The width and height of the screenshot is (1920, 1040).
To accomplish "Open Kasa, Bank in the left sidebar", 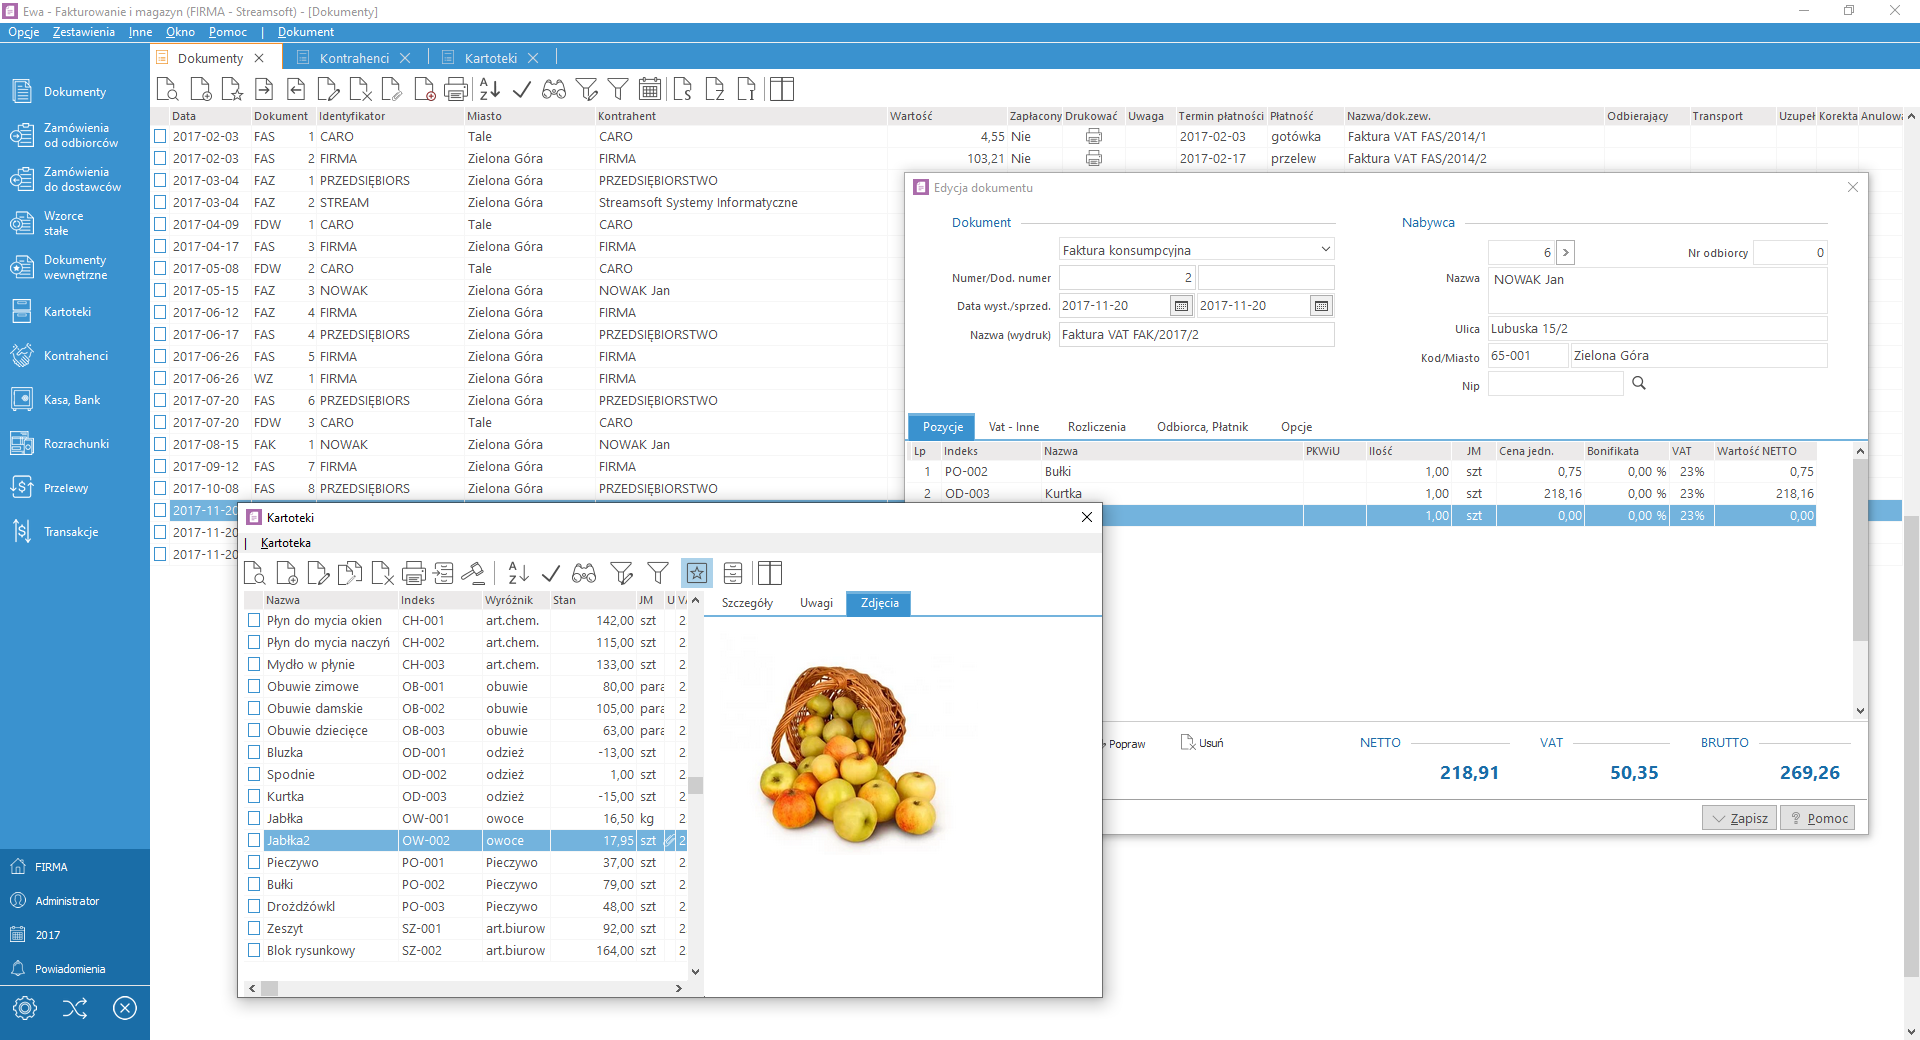I will 72,400.
